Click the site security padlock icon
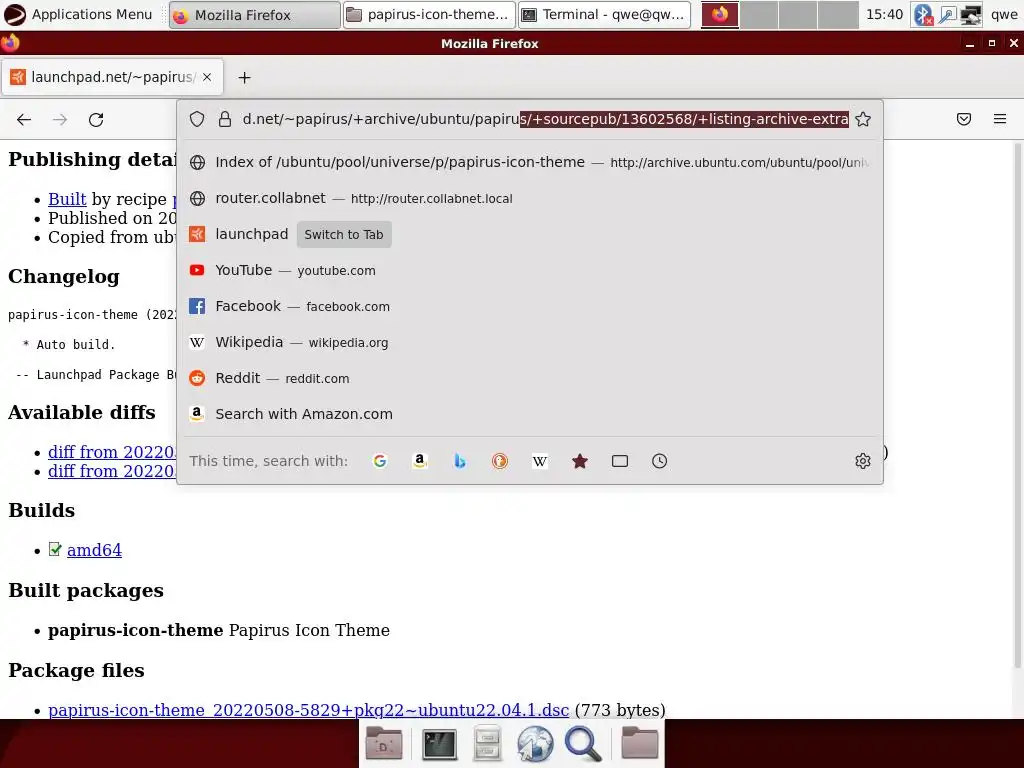Image resolution: width=1024 pixels, height=768 pixels. click(225, 119)
